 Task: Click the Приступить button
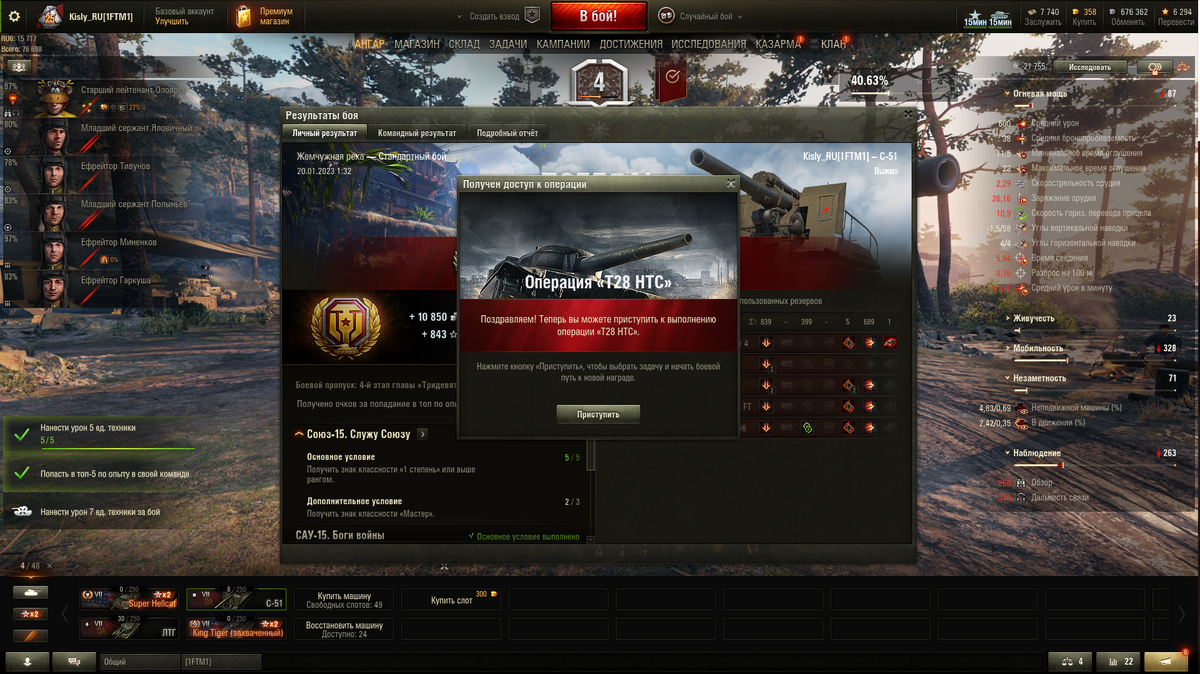pos(598,414)
